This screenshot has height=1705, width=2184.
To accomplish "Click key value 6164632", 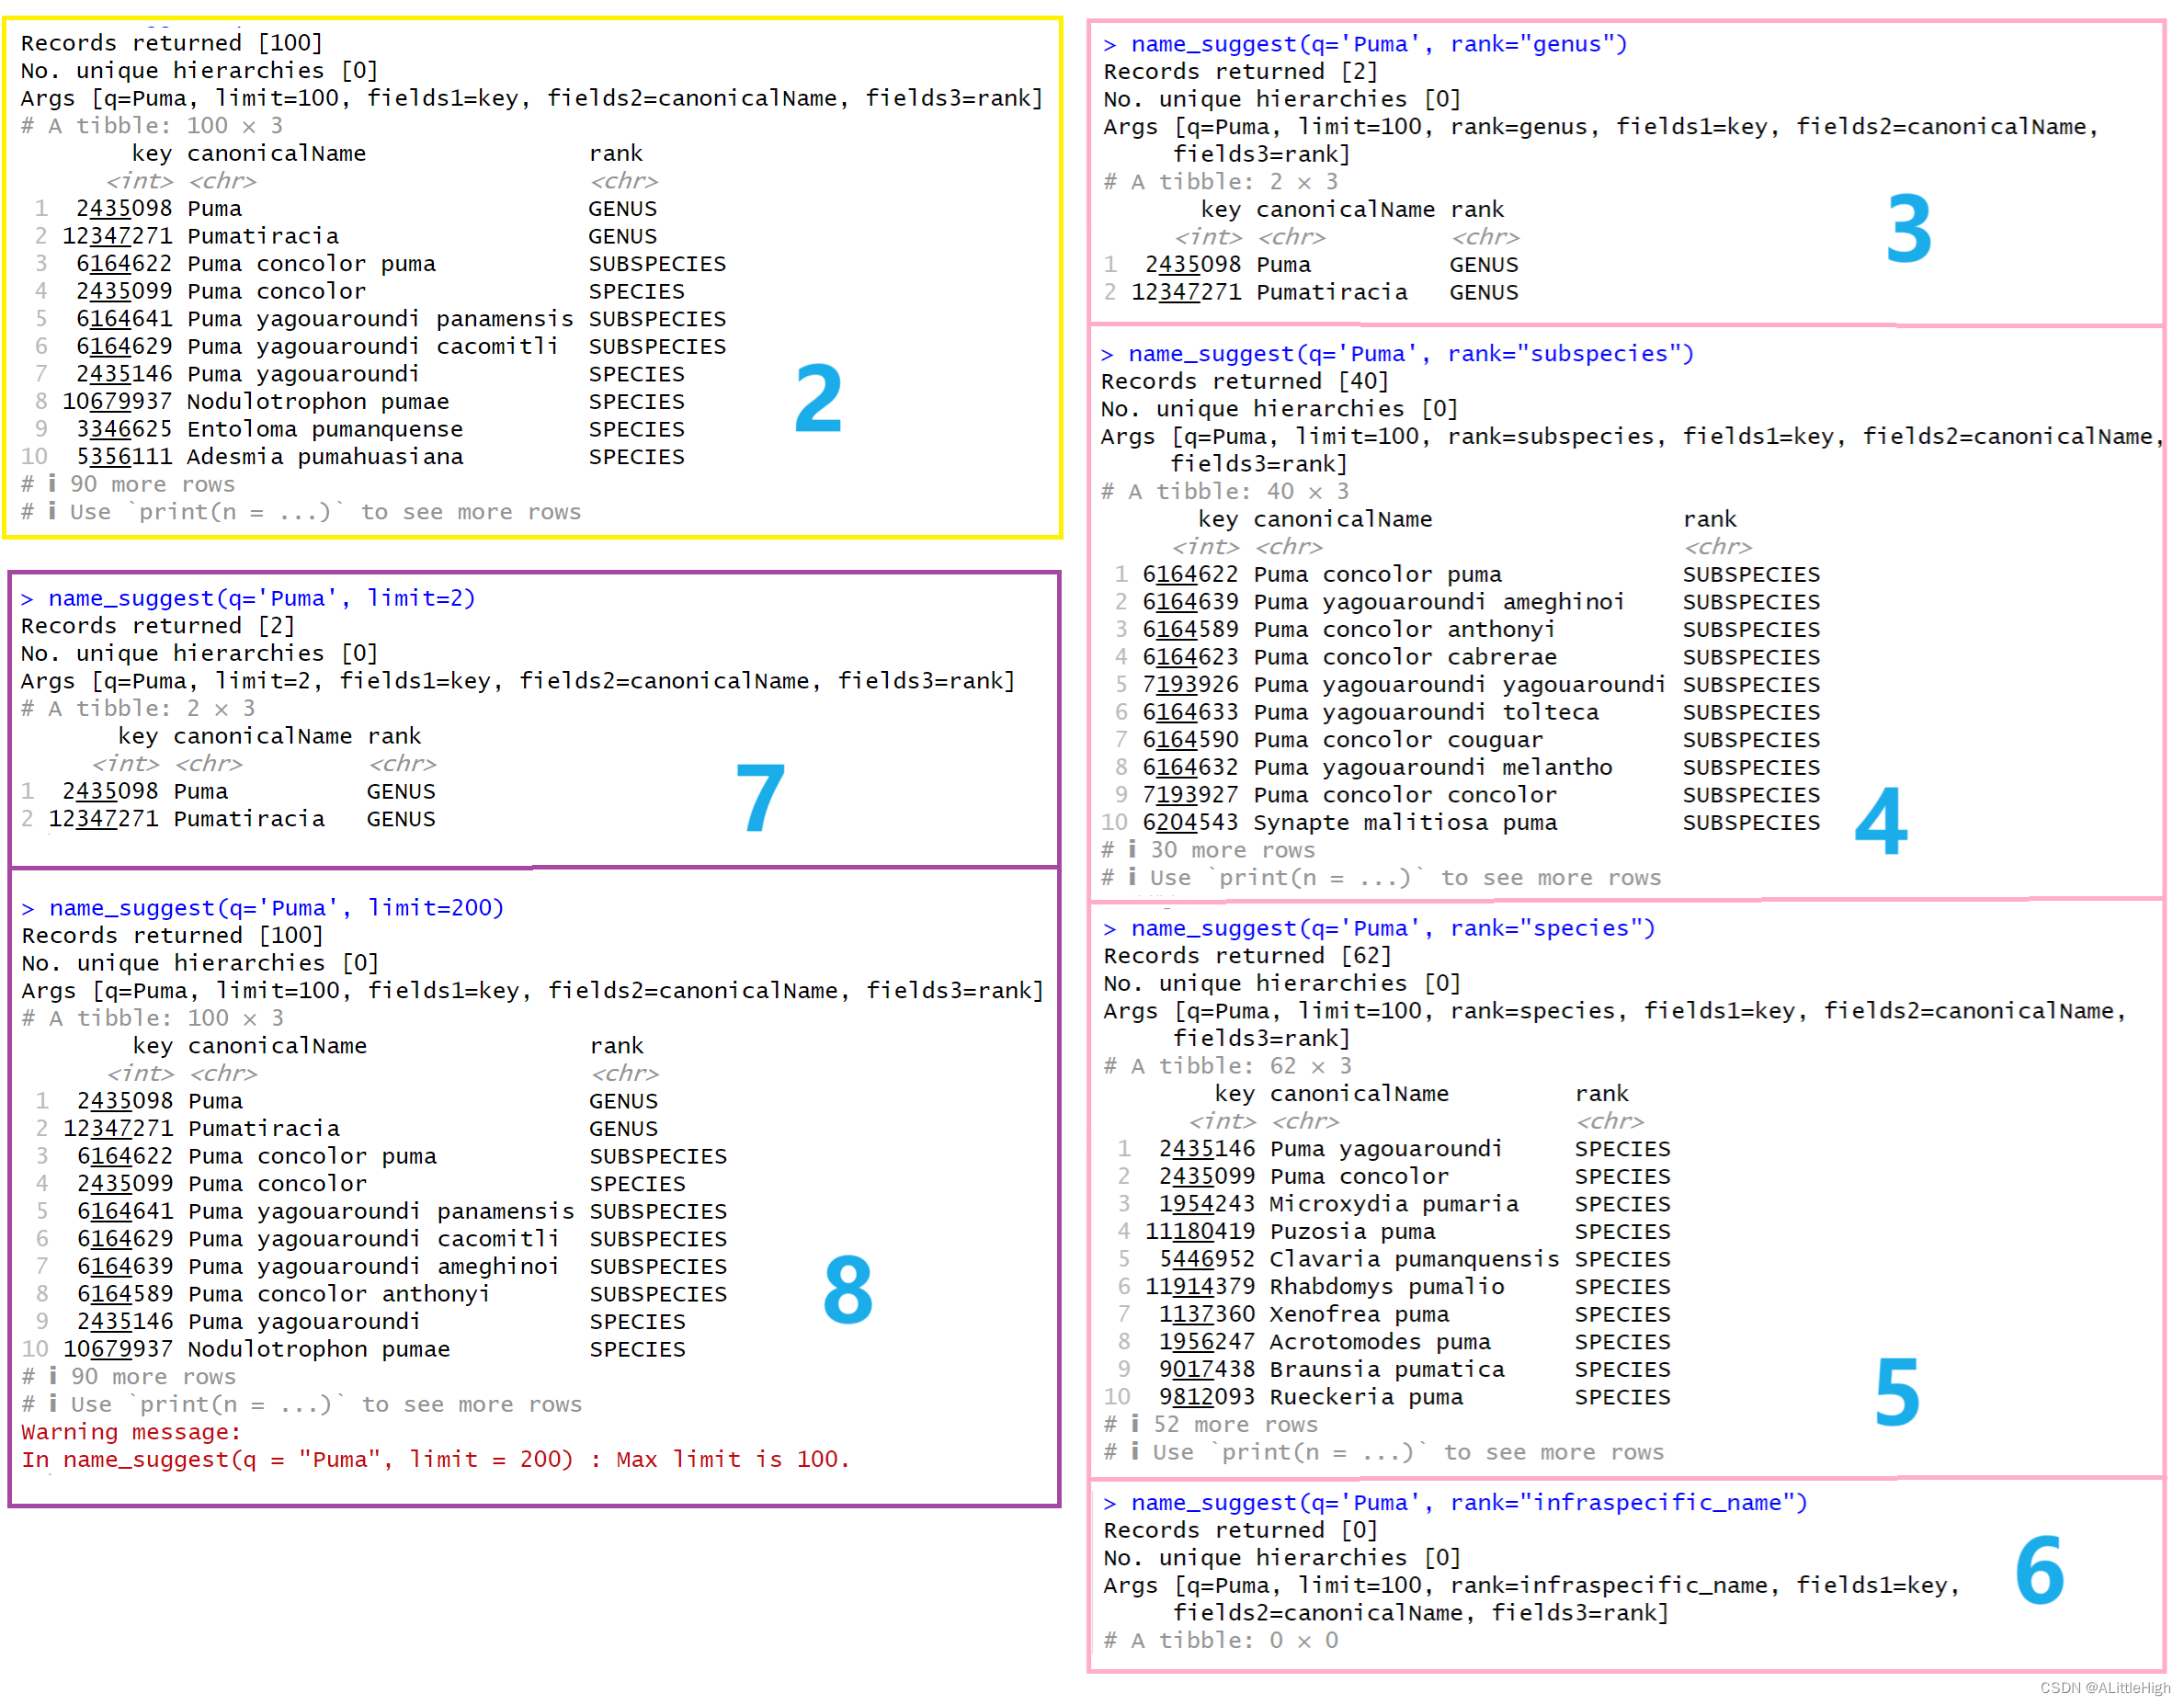I will [x=1191, y=768].
